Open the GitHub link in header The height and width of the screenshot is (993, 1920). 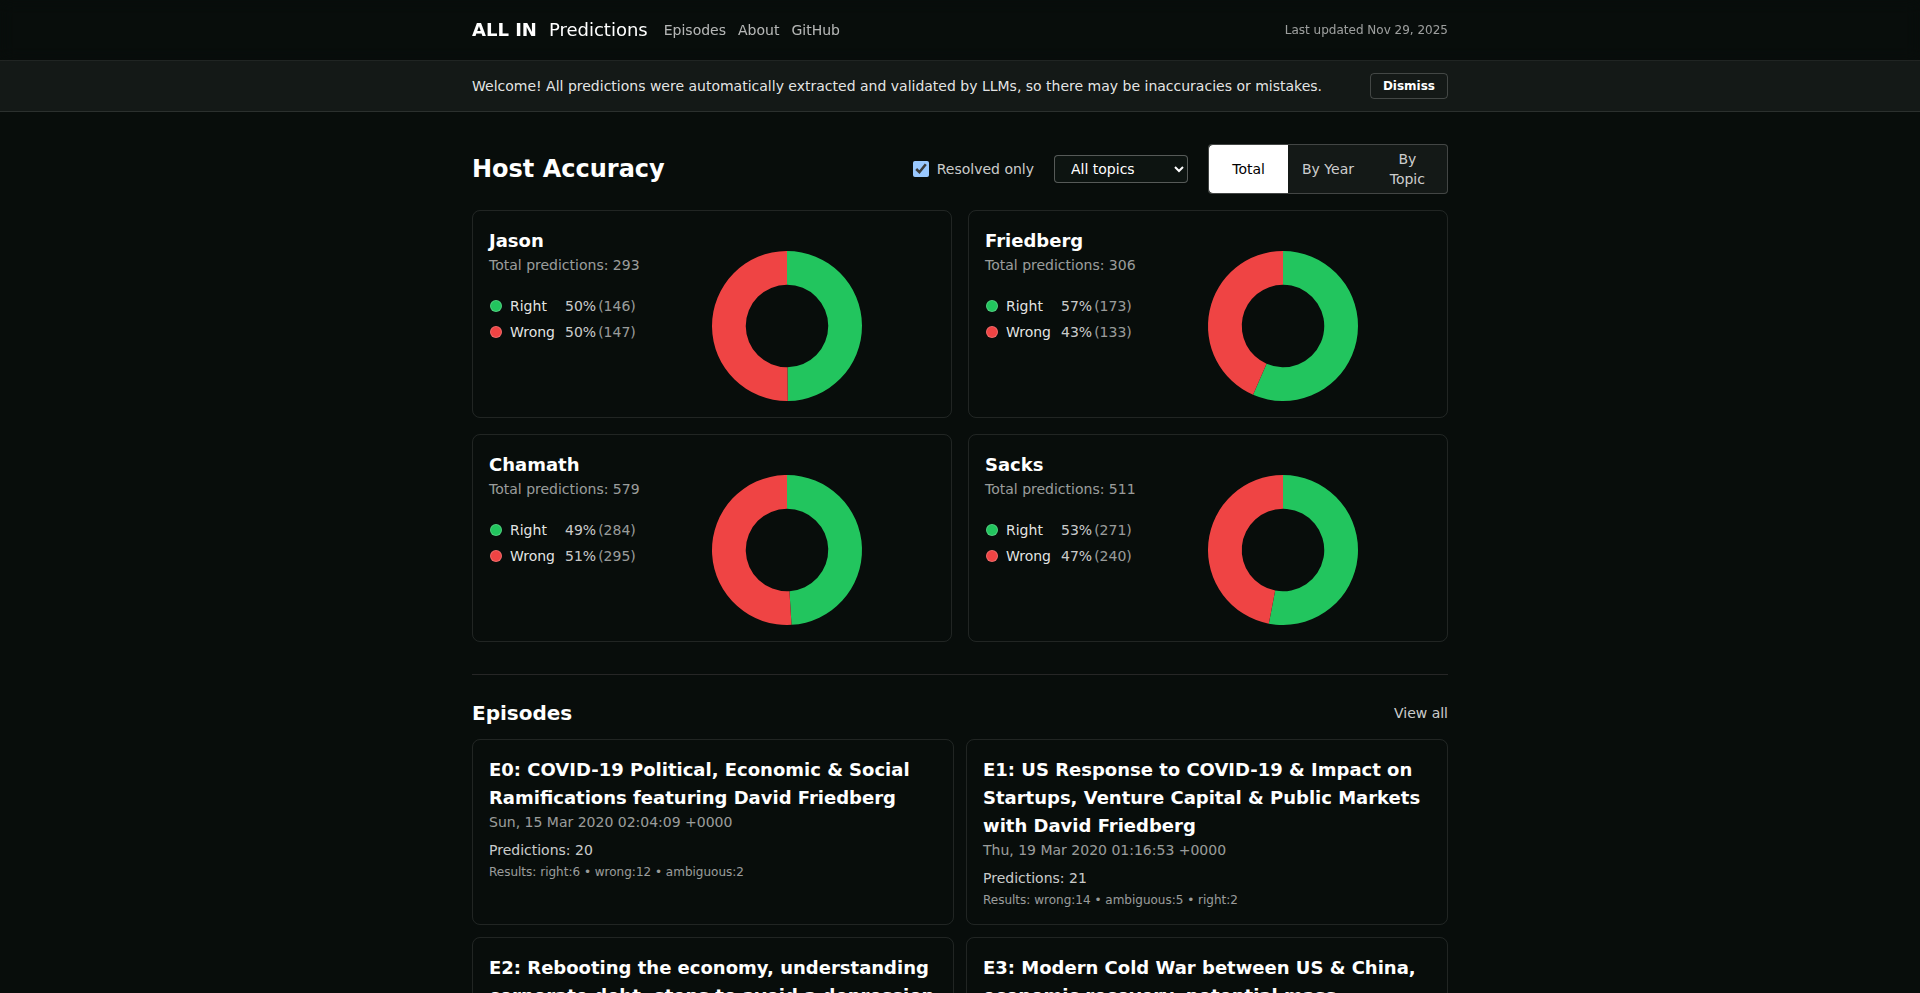[815, 30]
